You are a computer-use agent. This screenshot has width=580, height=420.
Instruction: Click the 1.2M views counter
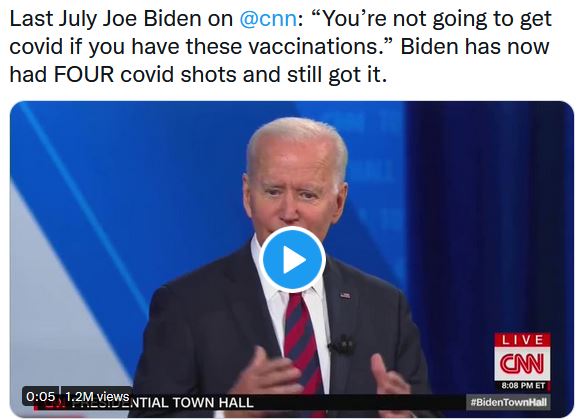click(97, 396)
